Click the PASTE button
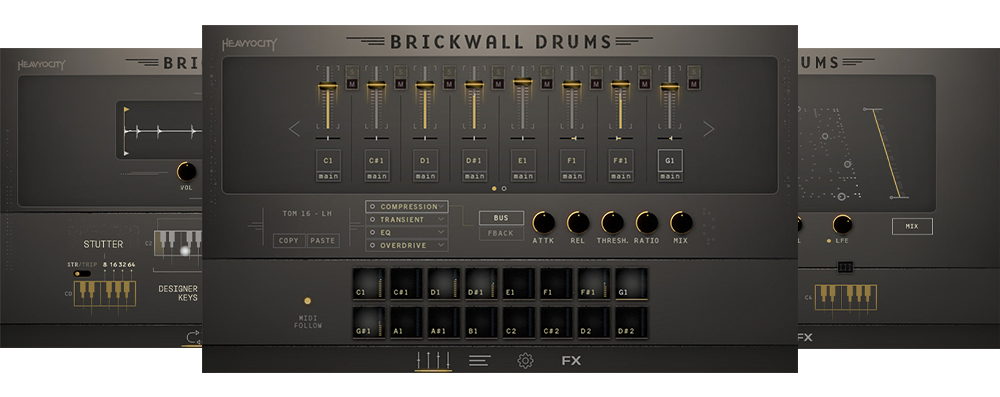The width and height of the screenshot is (1000, 397). coord(323,241)
